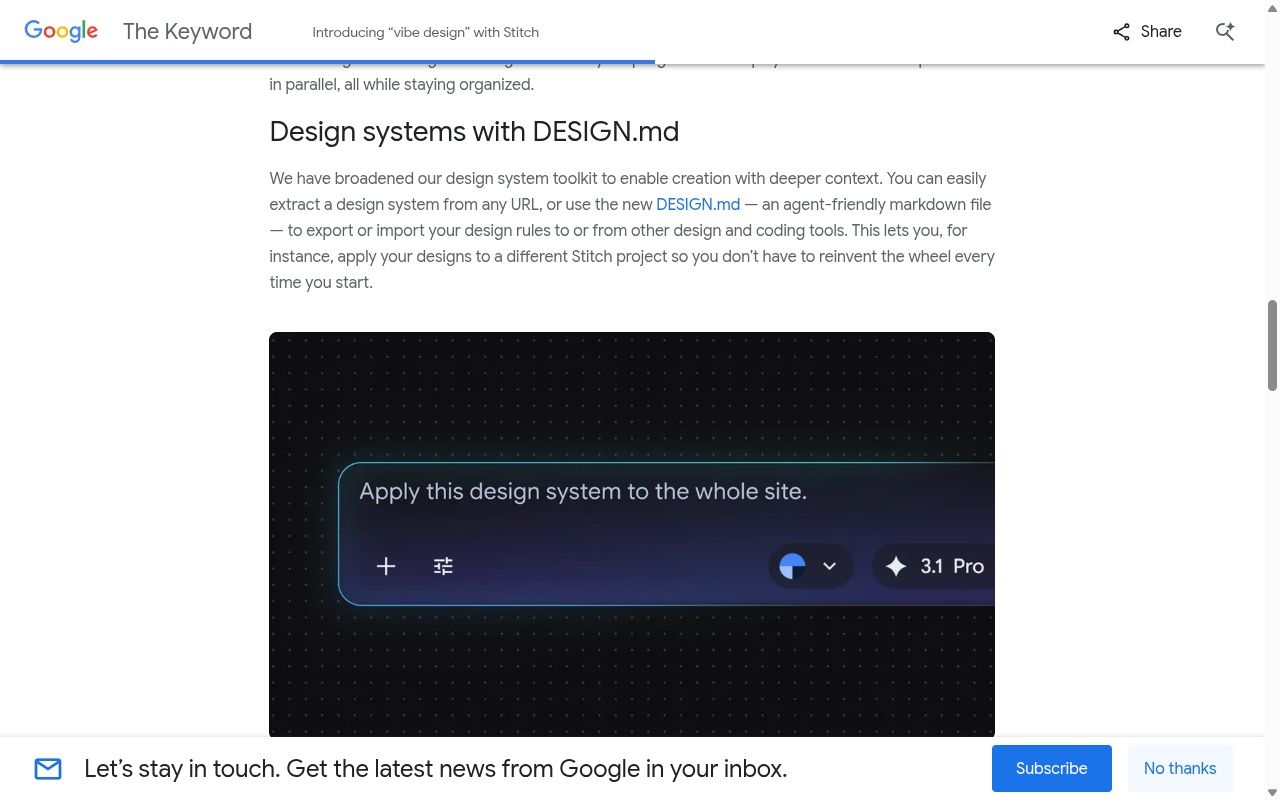Expand the theme selector chevron
The height and width of the screenshot is (800, 1280).
click(829, 566)
